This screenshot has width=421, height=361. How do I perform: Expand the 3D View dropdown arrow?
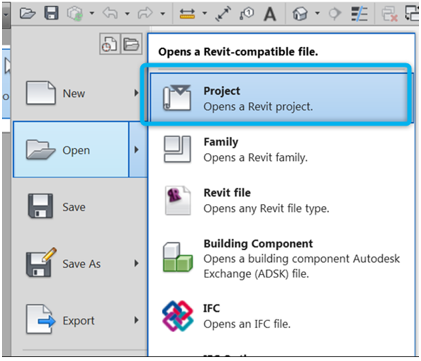point(317,14)
